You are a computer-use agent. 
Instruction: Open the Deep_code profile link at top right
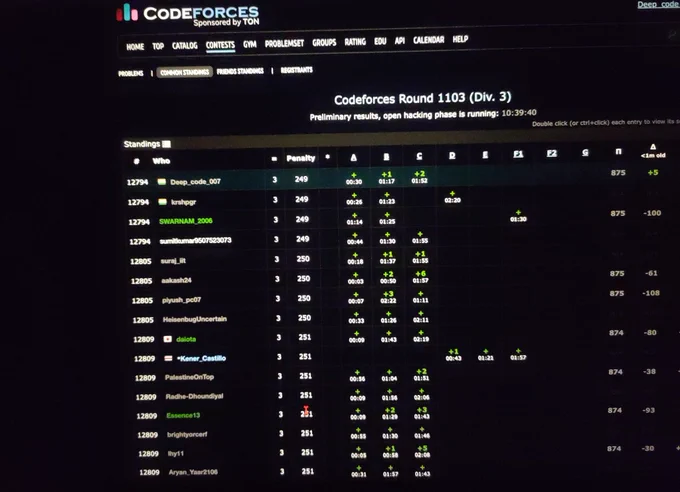click(x=658, y=4)
